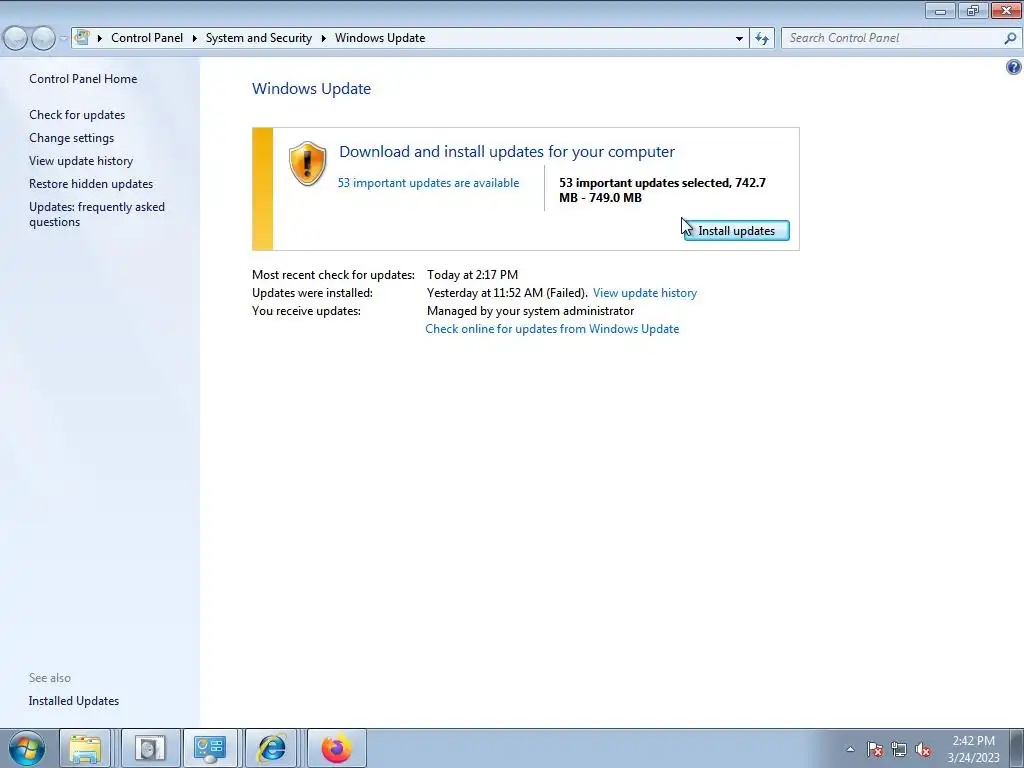
Task: Click the Control Panel icon in address bar
Action: click(82, 38)
